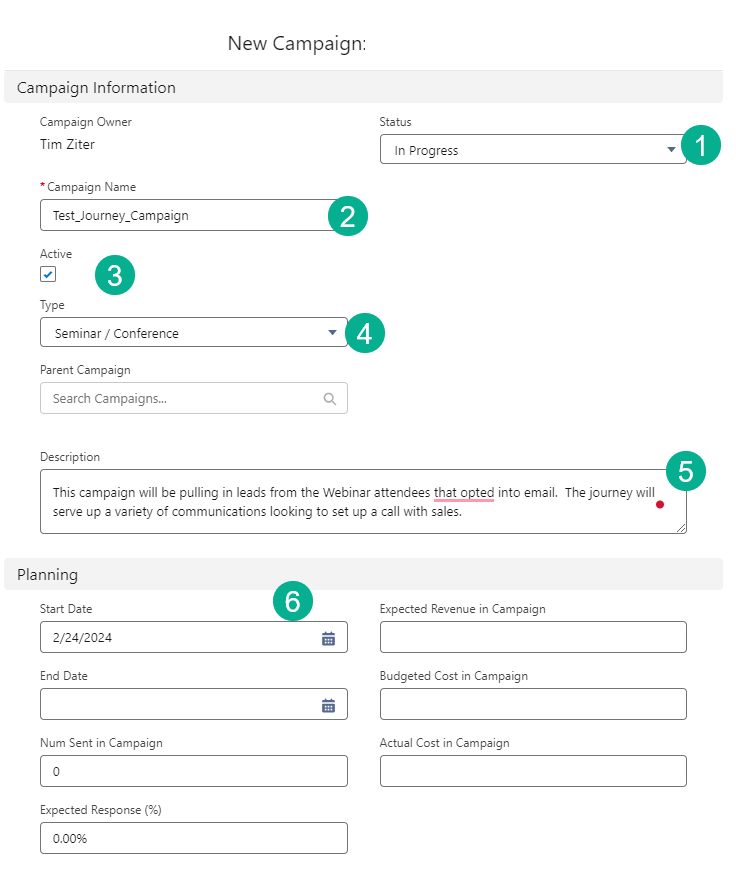
Task: Click the Expected Response (%) value field
Action: [193, 838]
